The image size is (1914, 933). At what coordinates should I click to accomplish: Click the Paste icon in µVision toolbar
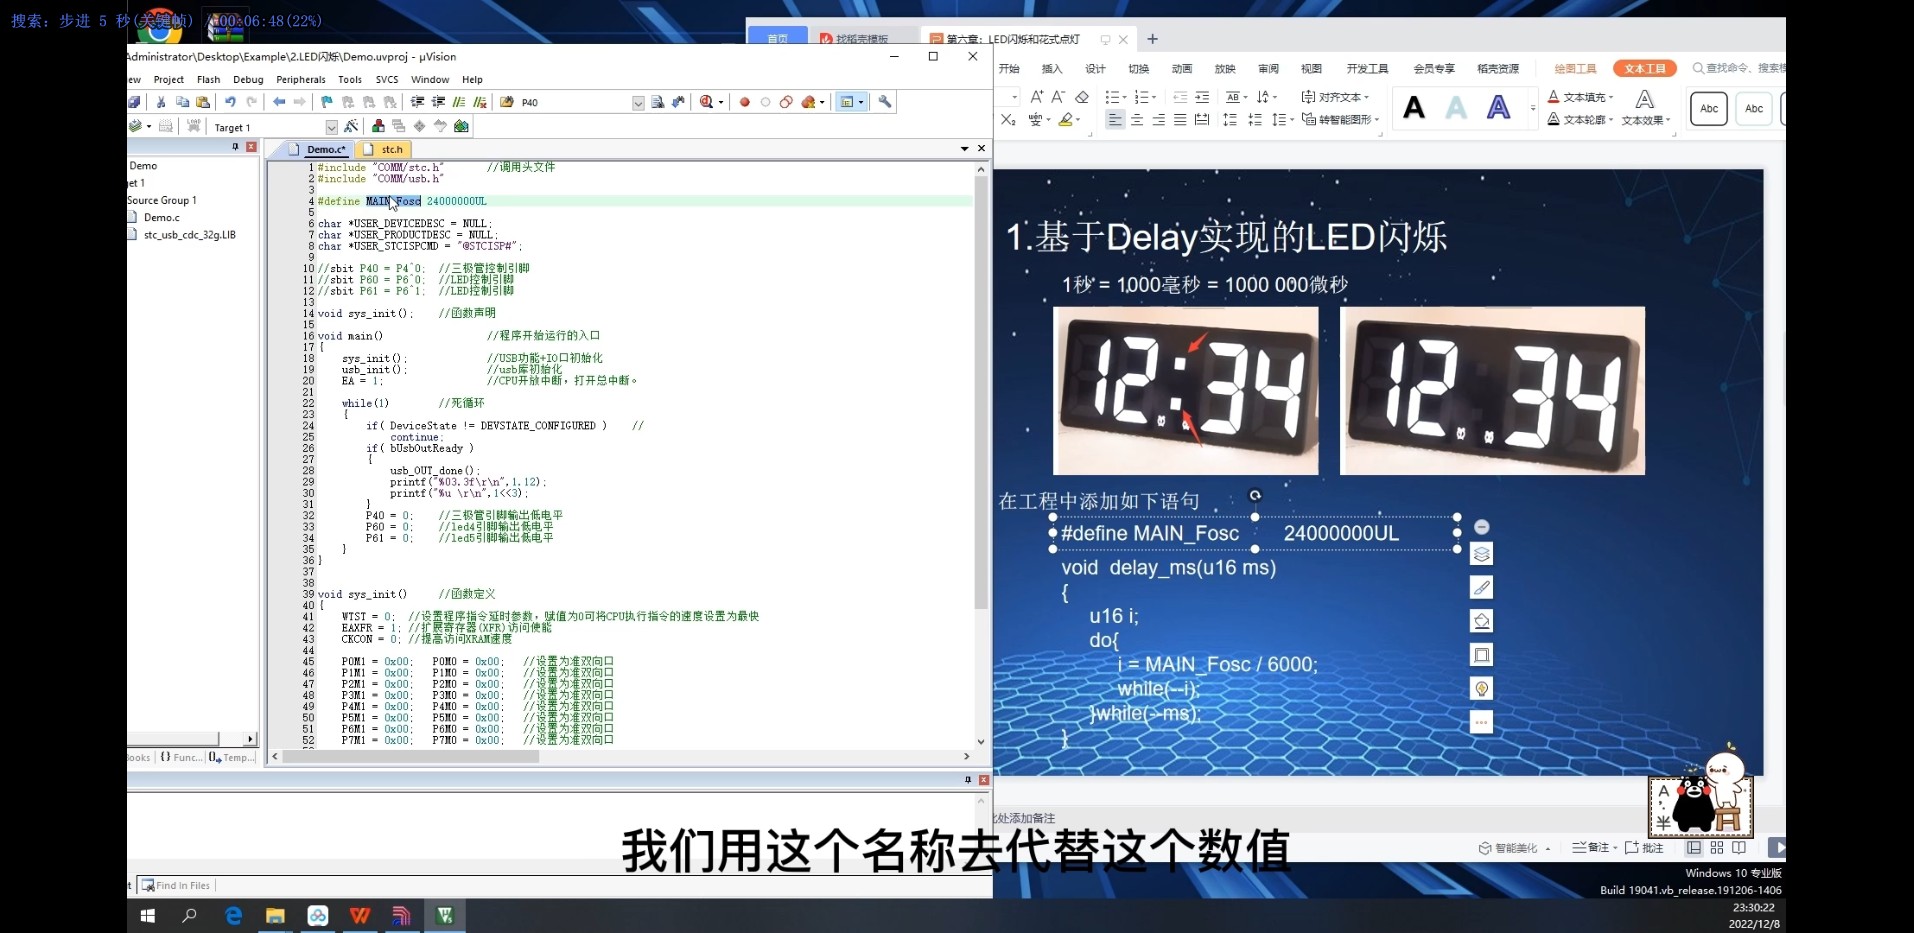(x=203, y=102)
